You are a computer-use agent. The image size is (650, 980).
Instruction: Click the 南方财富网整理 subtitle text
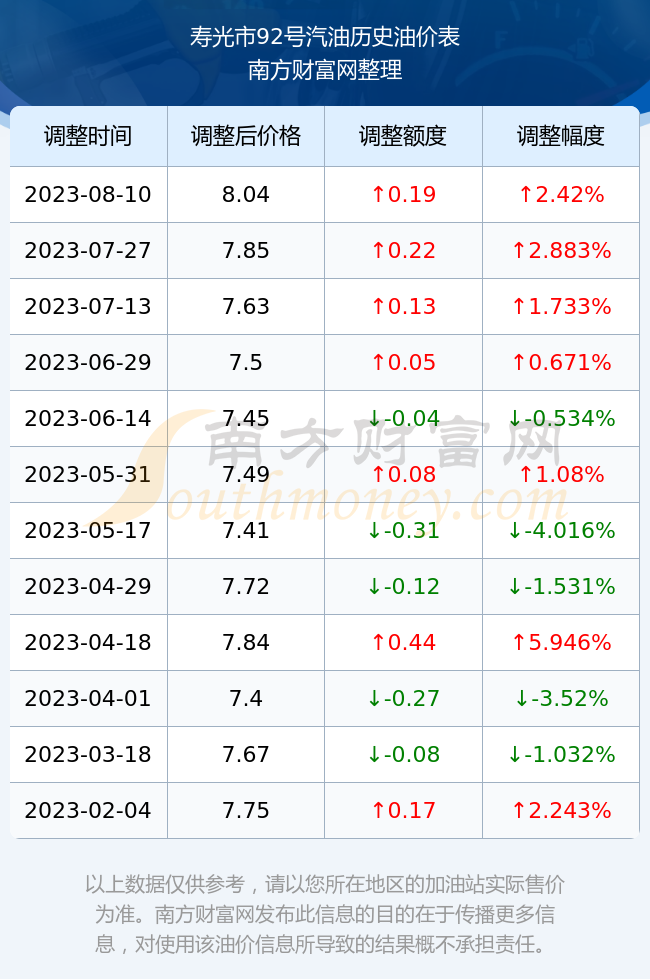(x=325, y=70)
